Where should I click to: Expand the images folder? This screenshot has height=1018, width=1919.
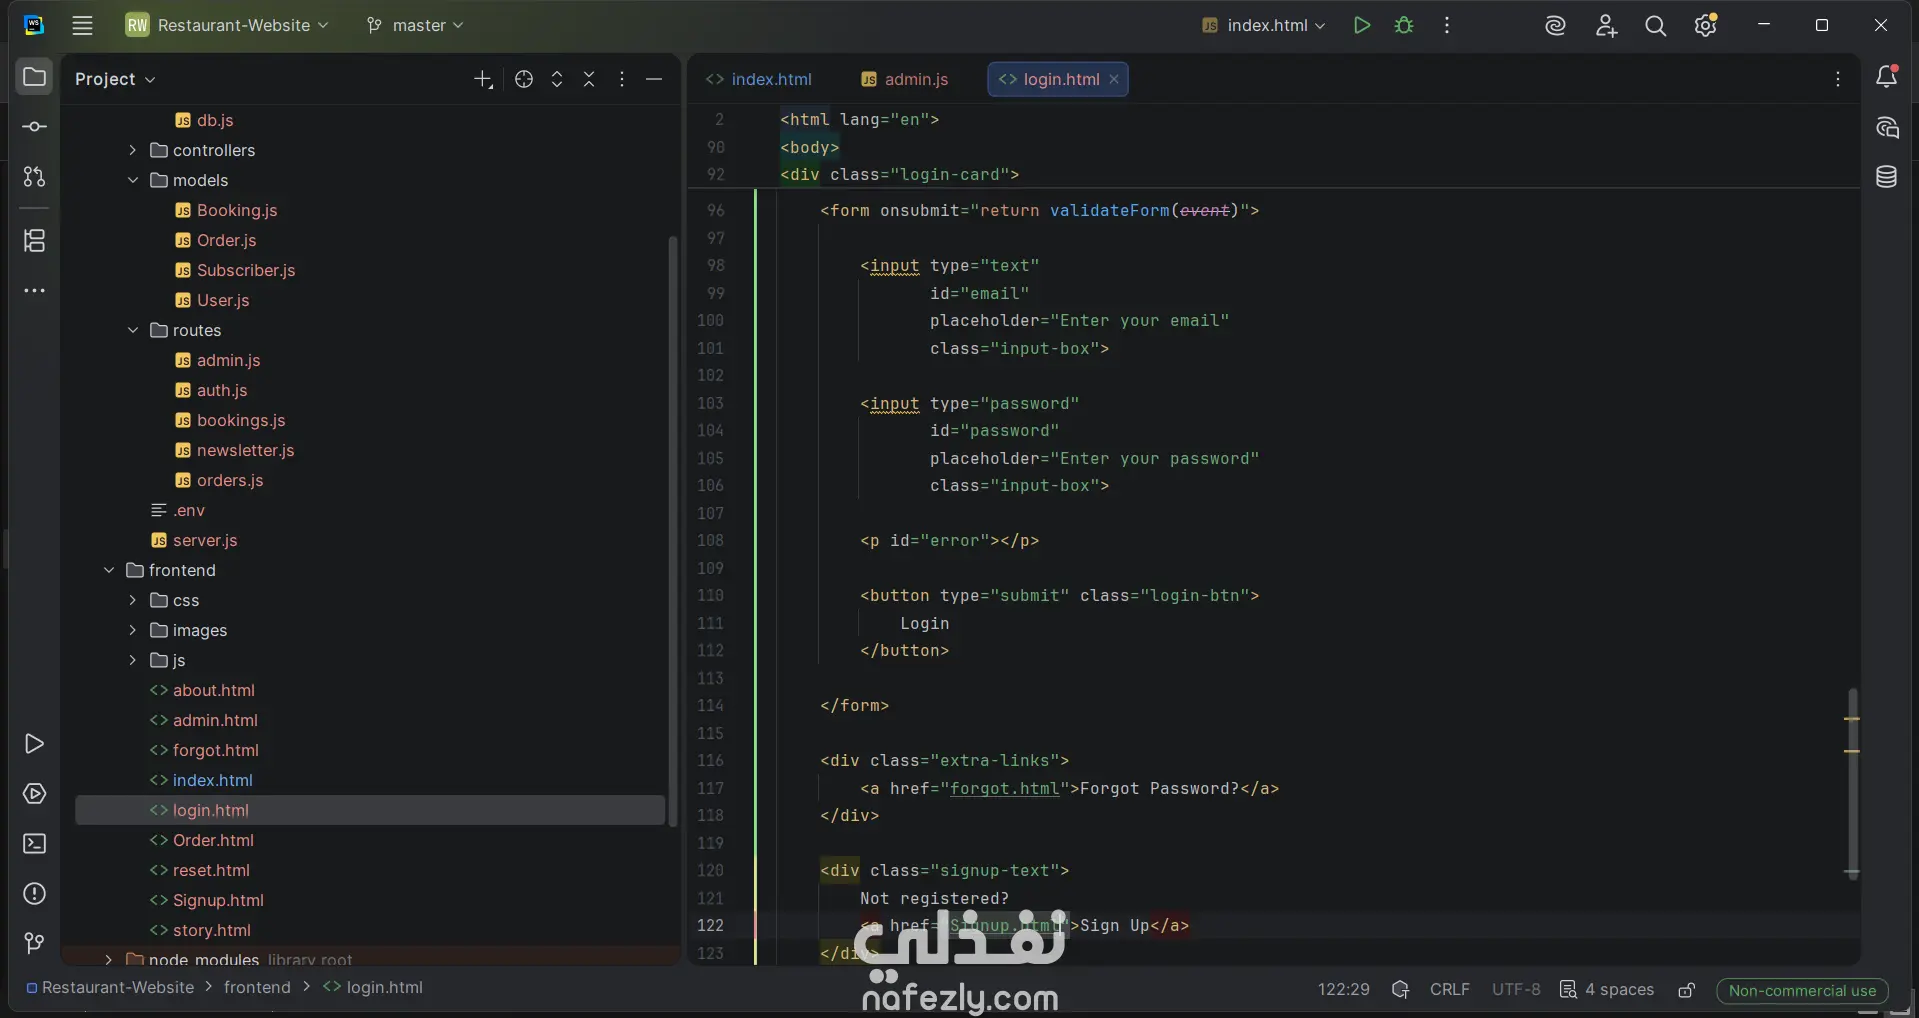pyautogui.click(x=133, y=630)
